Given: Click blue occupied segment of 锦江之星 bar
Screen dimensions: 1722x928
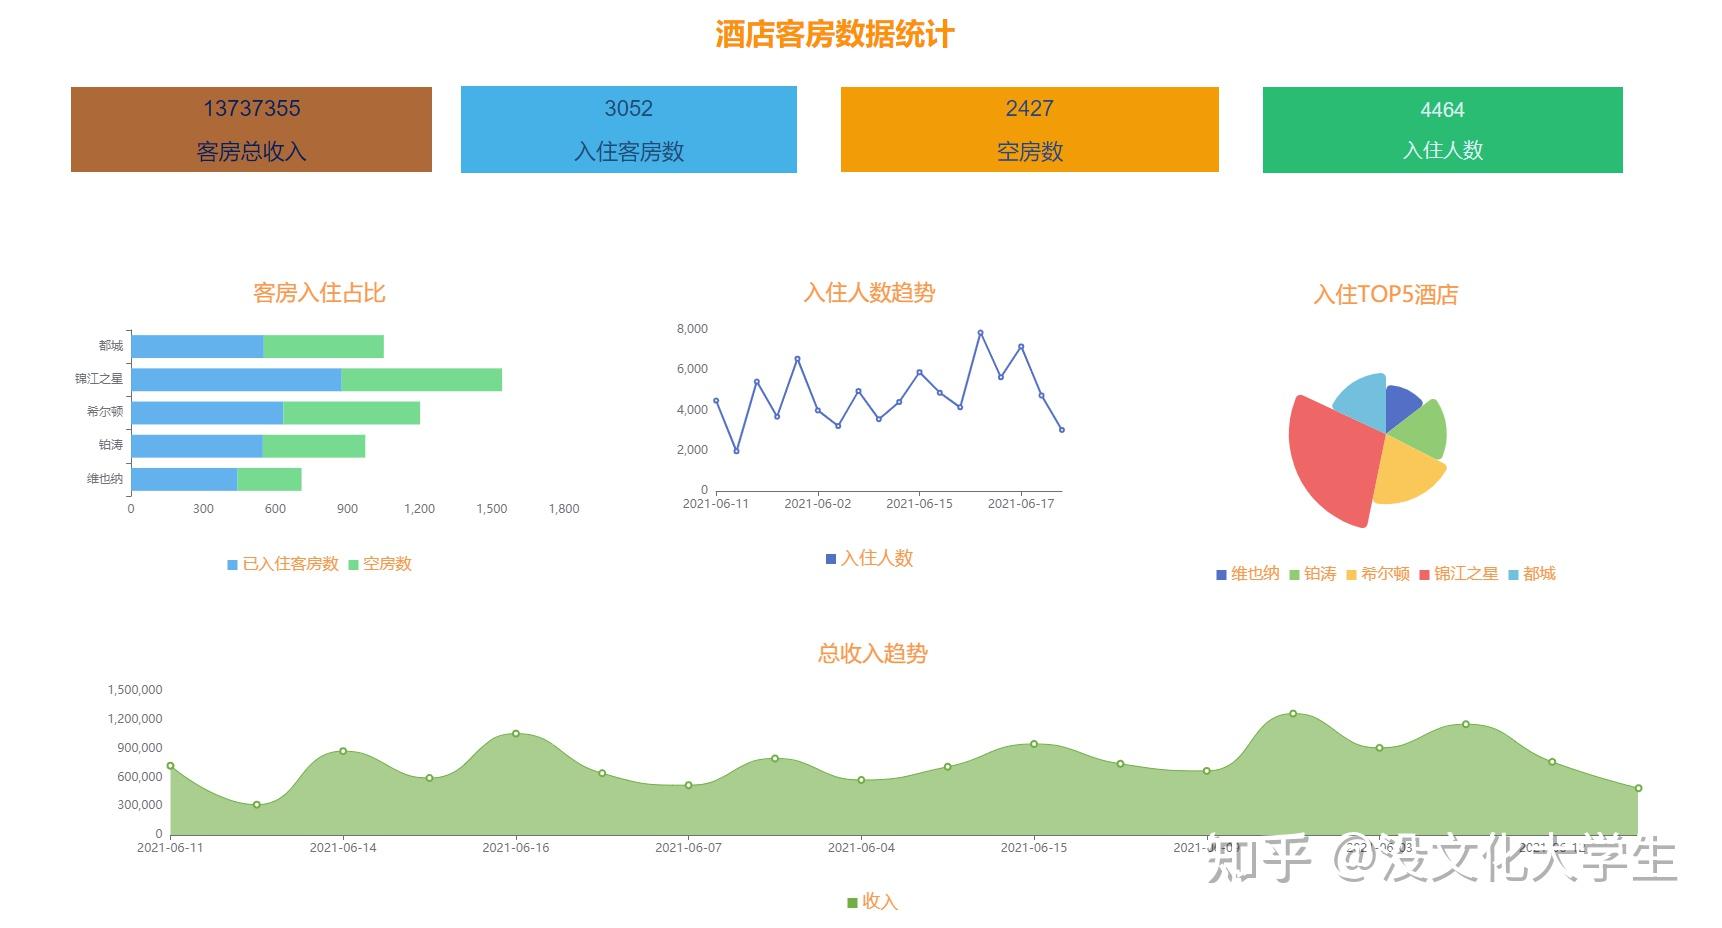Looking at the screenshot, I should tap(236, 379).
